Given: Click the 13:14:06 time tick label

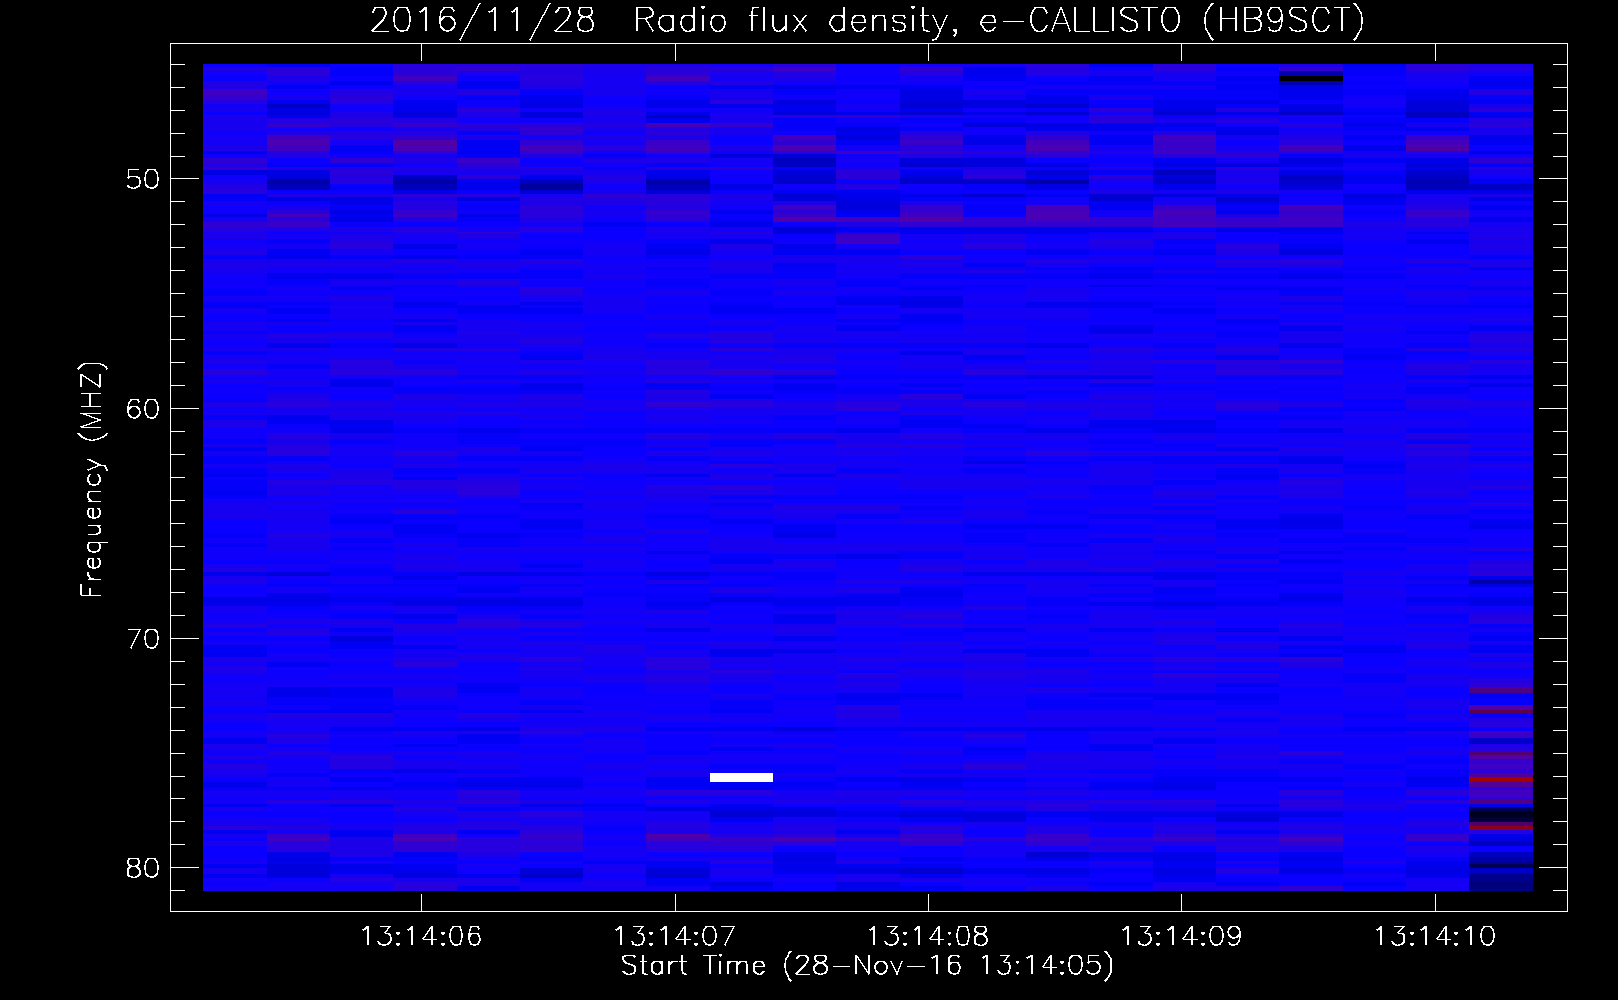Looking at the screenshot, I should [x=421, y=936].
